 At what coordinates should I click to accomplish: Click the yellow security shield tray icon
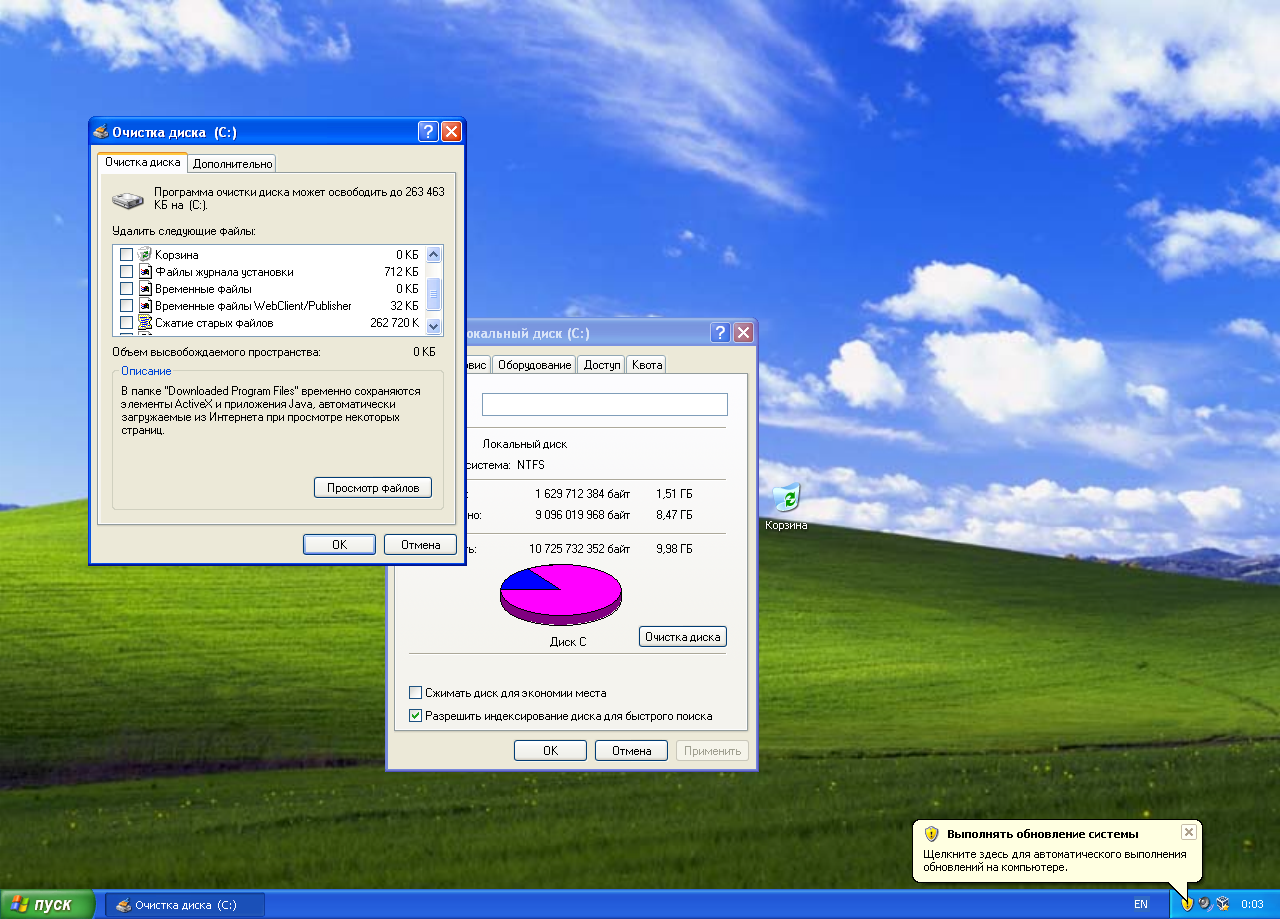[1187, 904]
